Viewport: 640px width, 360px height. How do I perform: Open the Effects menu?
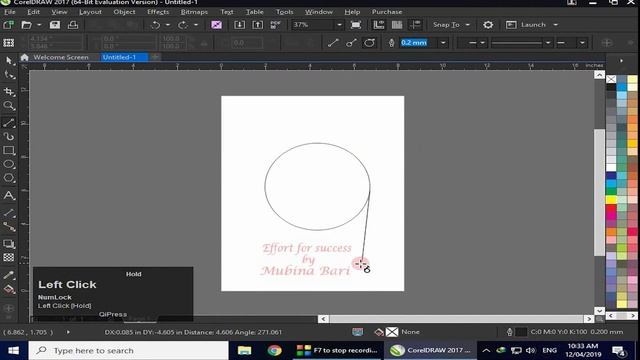[158, 12]
